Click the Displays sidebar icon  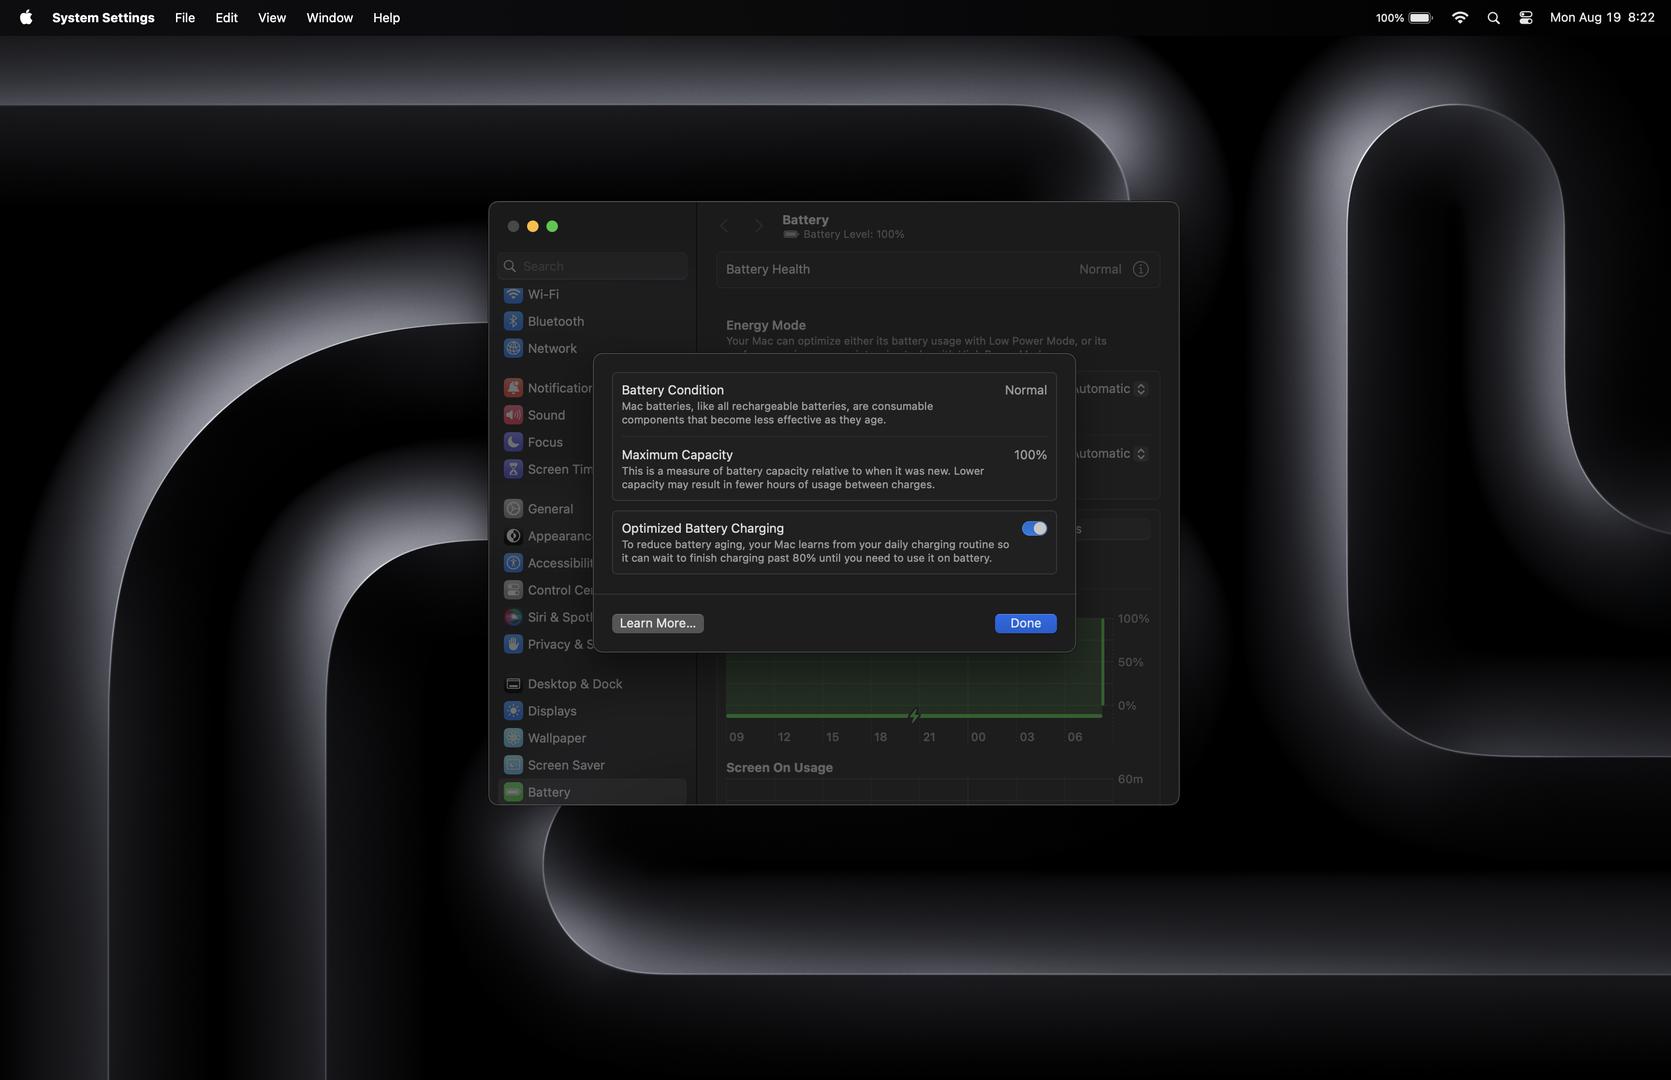(513, 711)
